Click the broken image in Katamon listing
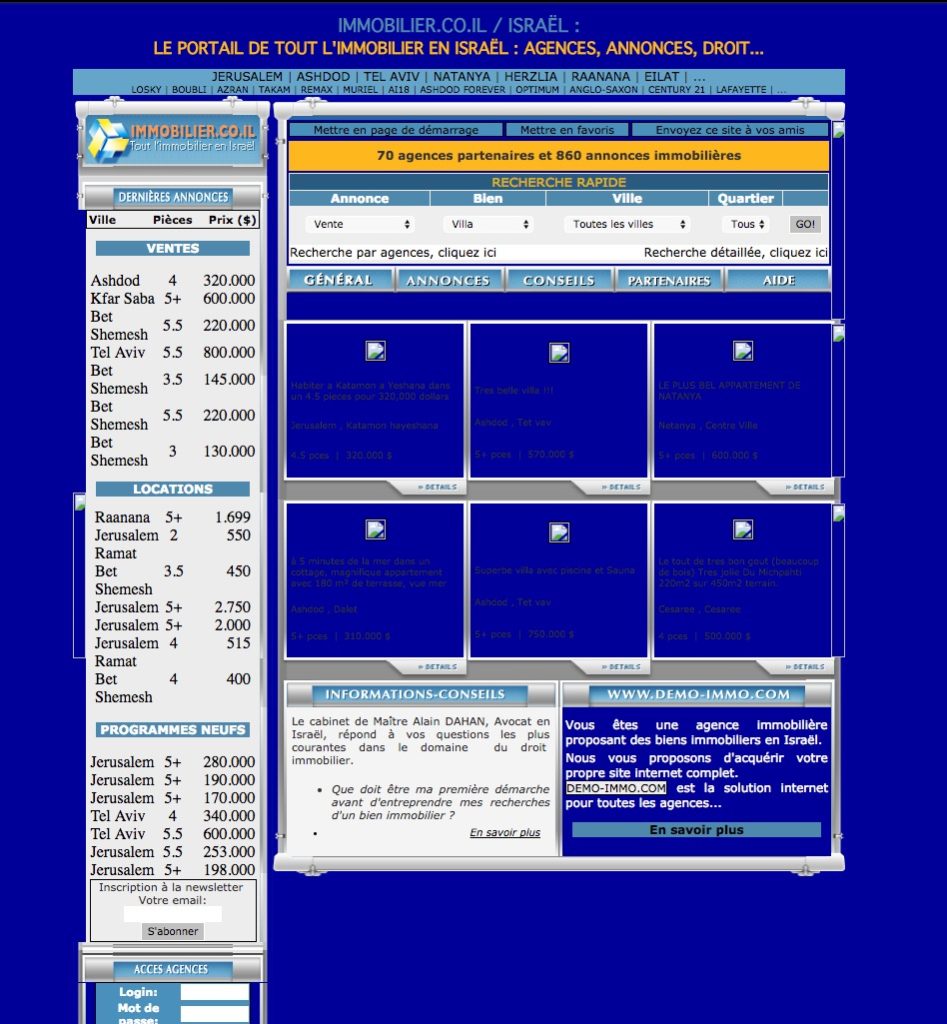This screenshot has width=947, height=1024. coord(375,351)
